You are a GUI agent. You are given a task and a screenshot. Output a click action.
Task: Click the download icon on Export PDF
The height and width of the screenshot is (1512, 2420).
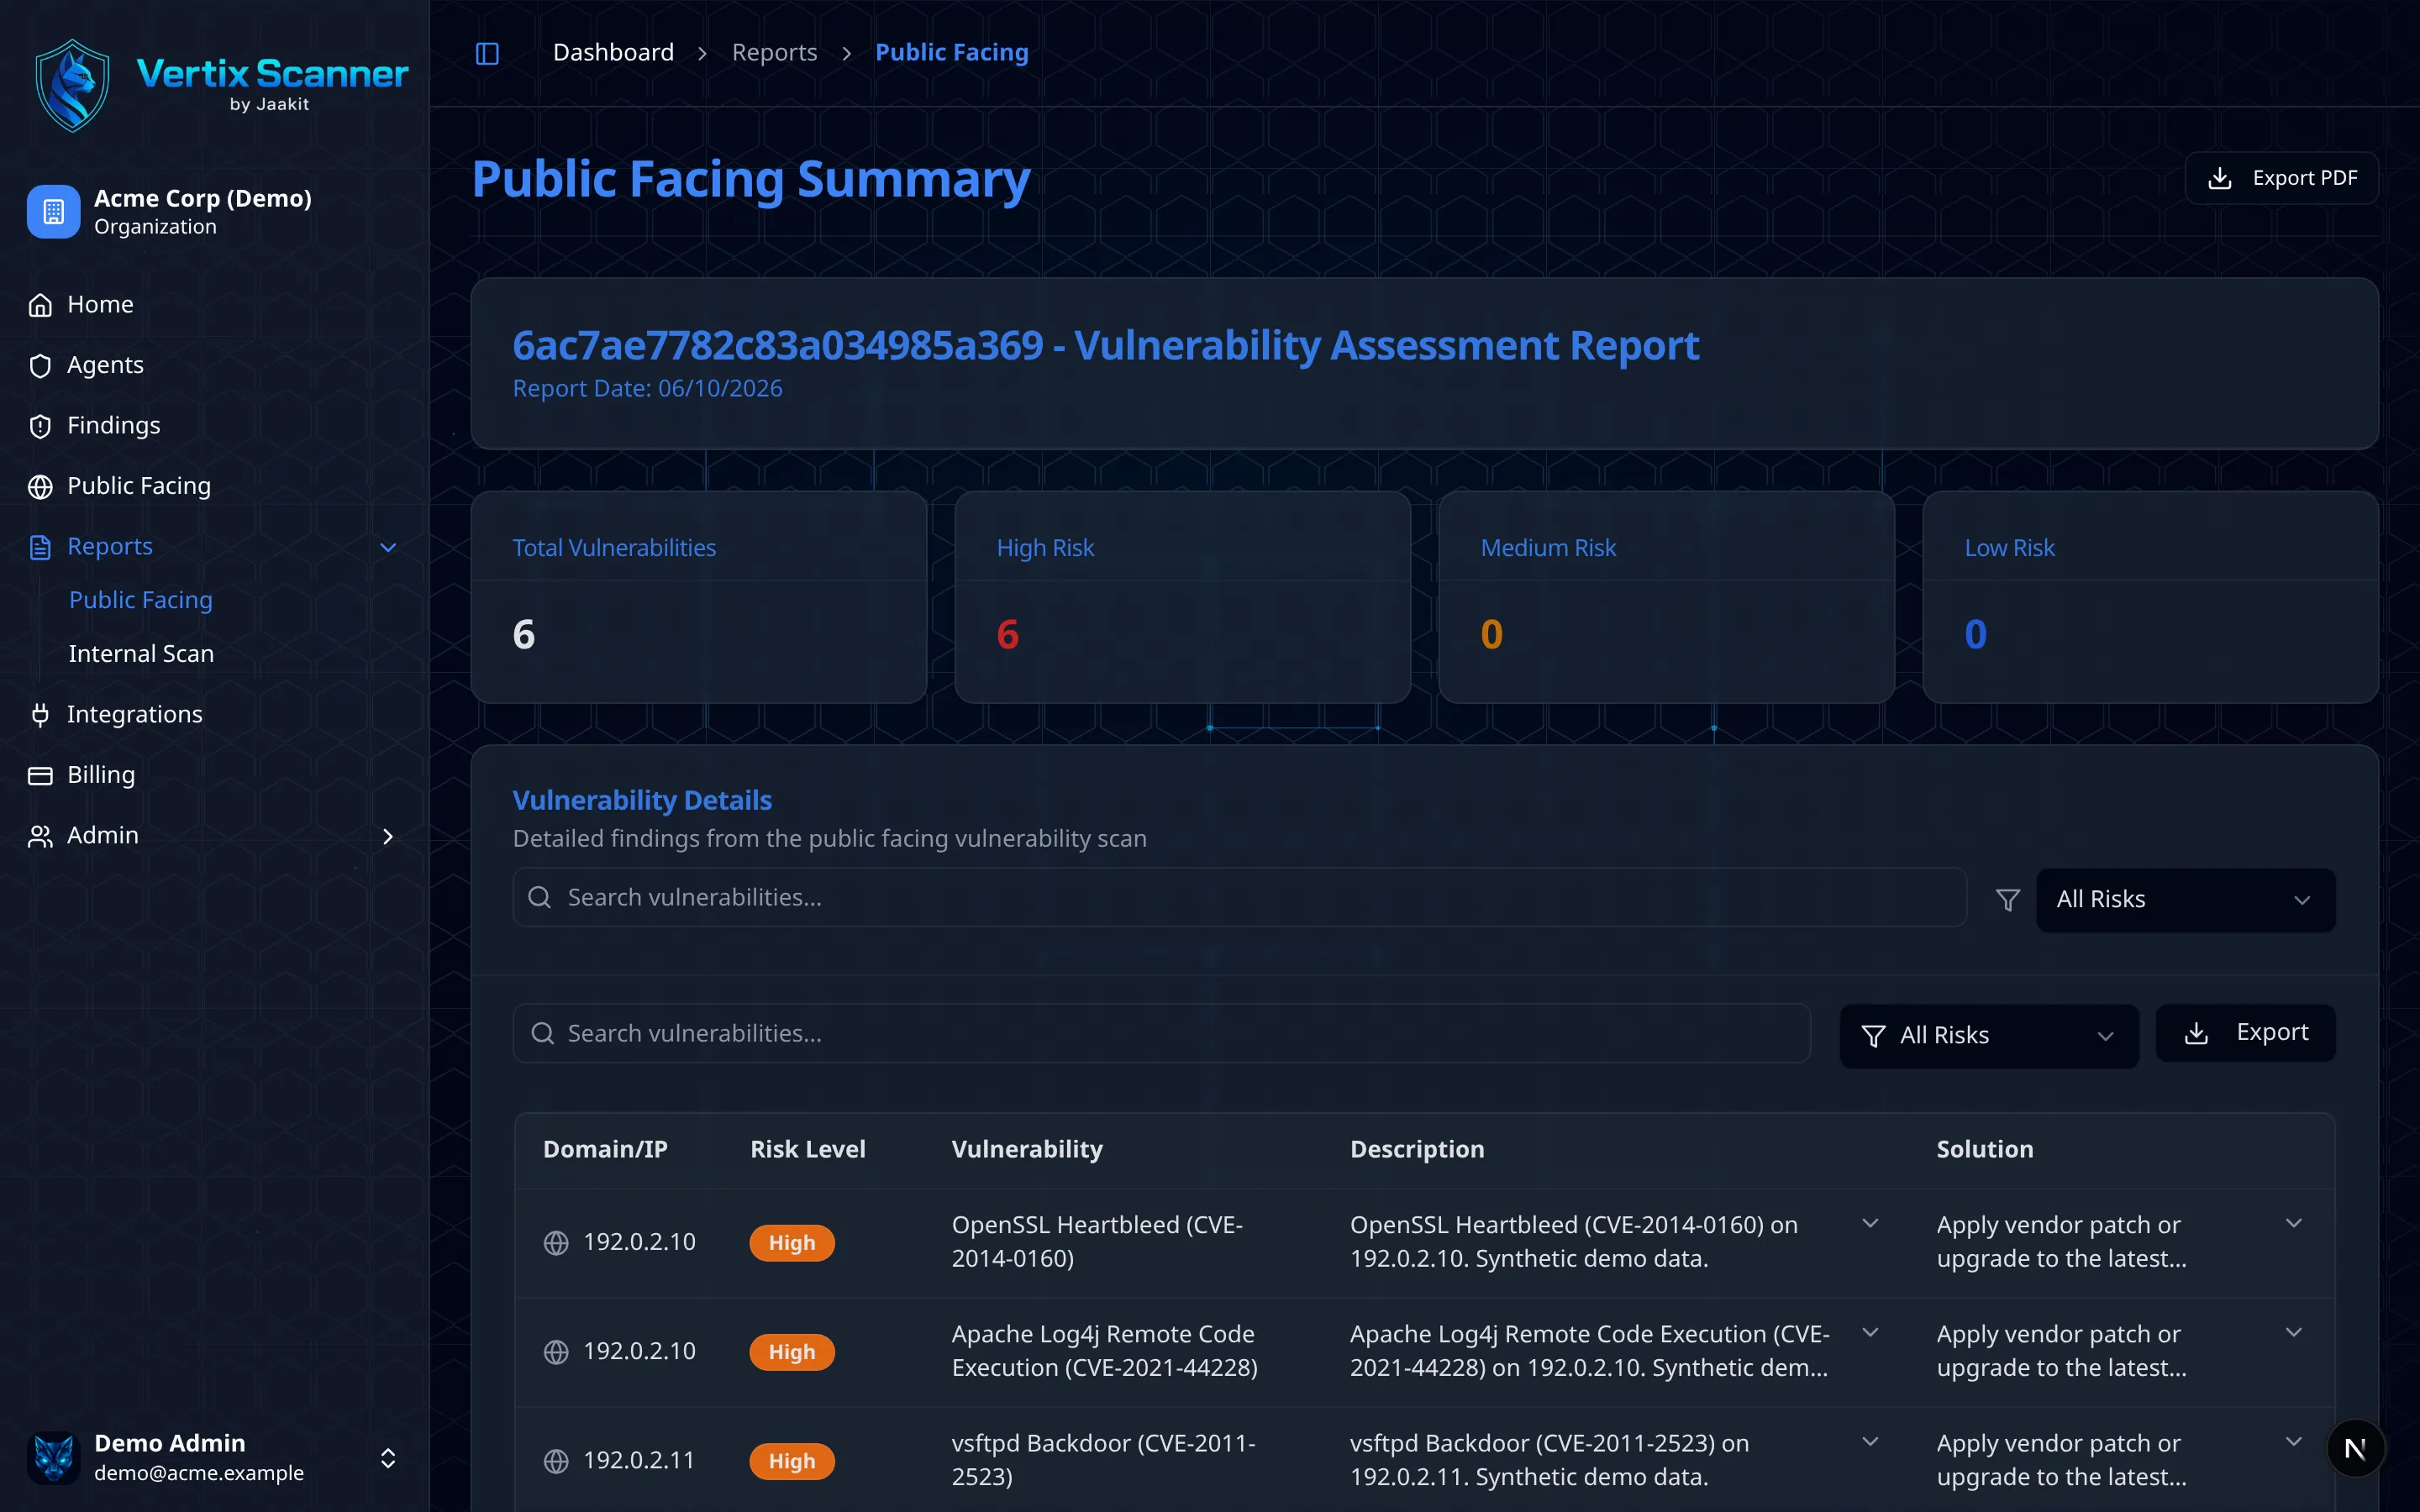click(x=2219, y=178)
